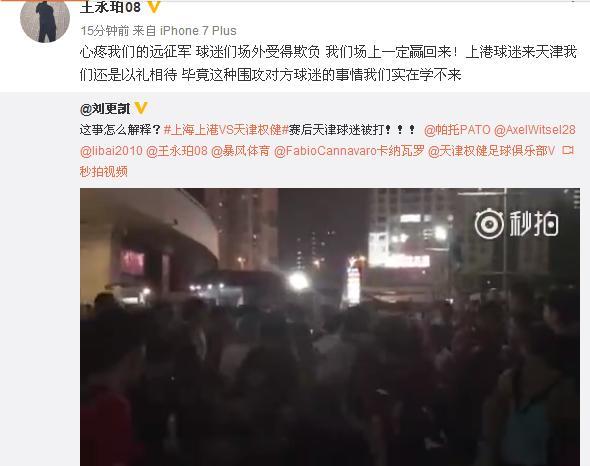Click the verified badge next to @刘更凯

point(141,108)
